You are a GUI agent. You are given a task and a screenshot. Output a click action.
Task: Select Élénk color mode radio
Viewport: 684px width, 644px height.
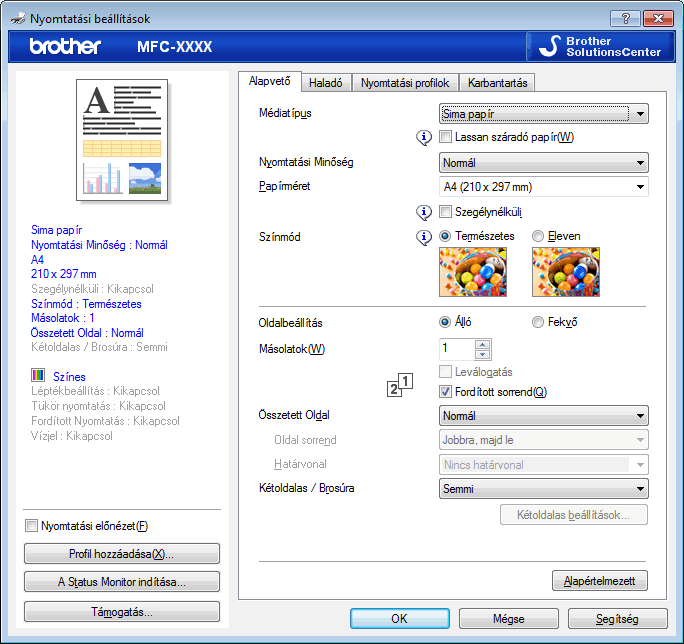tap(538, 236)
